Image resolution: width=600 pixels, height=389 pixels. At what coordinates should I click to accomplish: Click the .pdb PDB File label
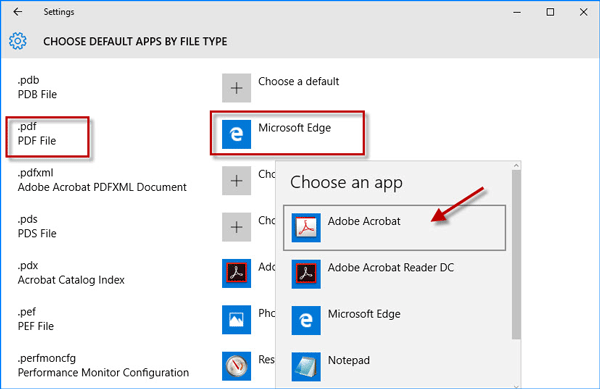37,87
